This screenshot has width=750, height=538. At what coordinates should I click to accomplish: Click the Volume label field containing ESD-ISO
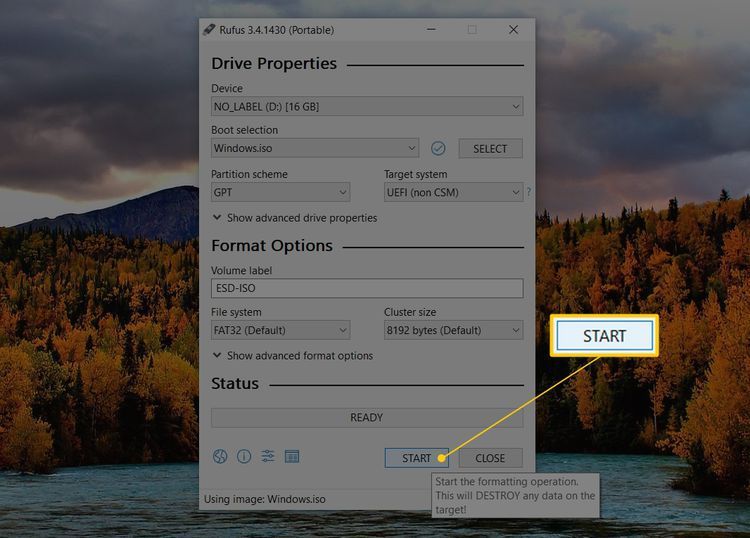tap(366, 288)
